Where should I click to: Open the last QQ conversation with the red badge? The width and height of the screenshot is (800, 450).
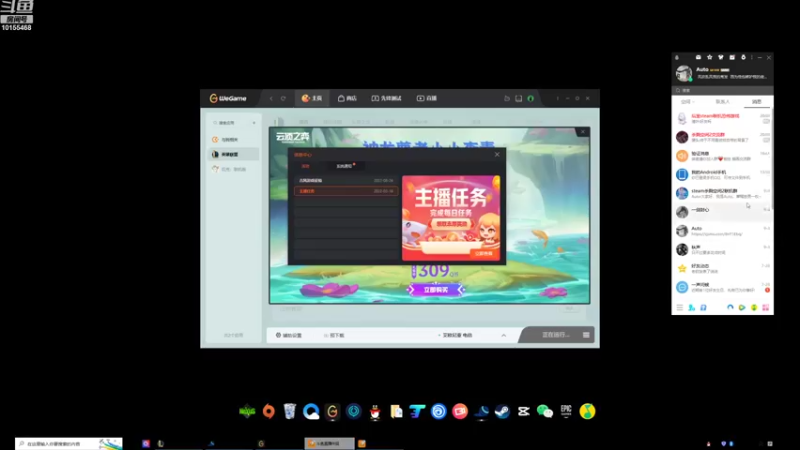pos(721,287)
